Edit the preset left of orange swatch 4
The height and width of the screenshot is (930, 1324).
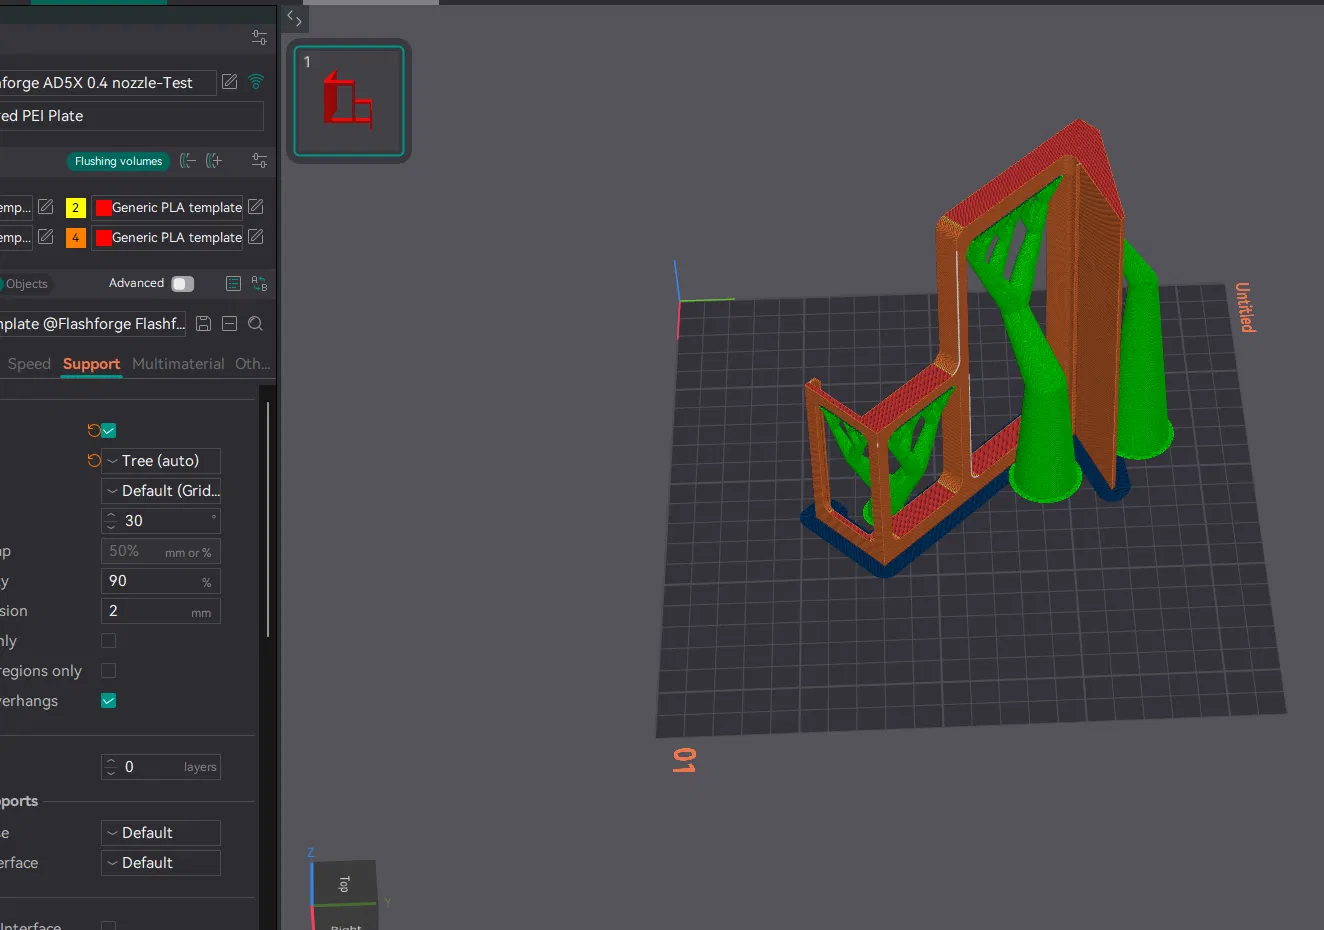pos(46,237)
